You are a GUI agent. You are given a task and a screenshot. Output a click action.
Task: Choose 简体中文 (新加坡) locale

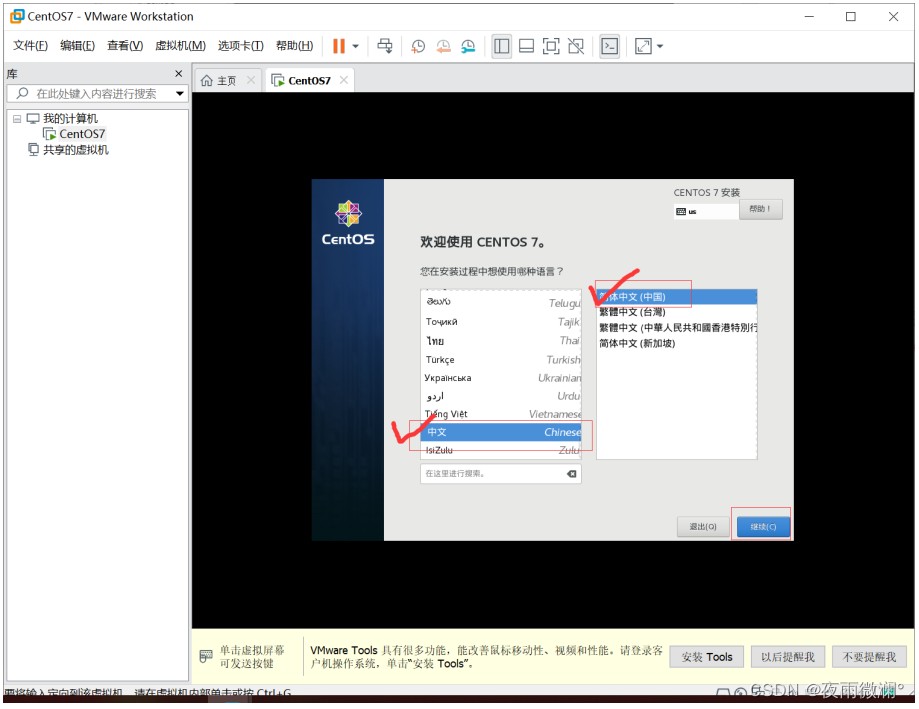(x=677, y=343)
